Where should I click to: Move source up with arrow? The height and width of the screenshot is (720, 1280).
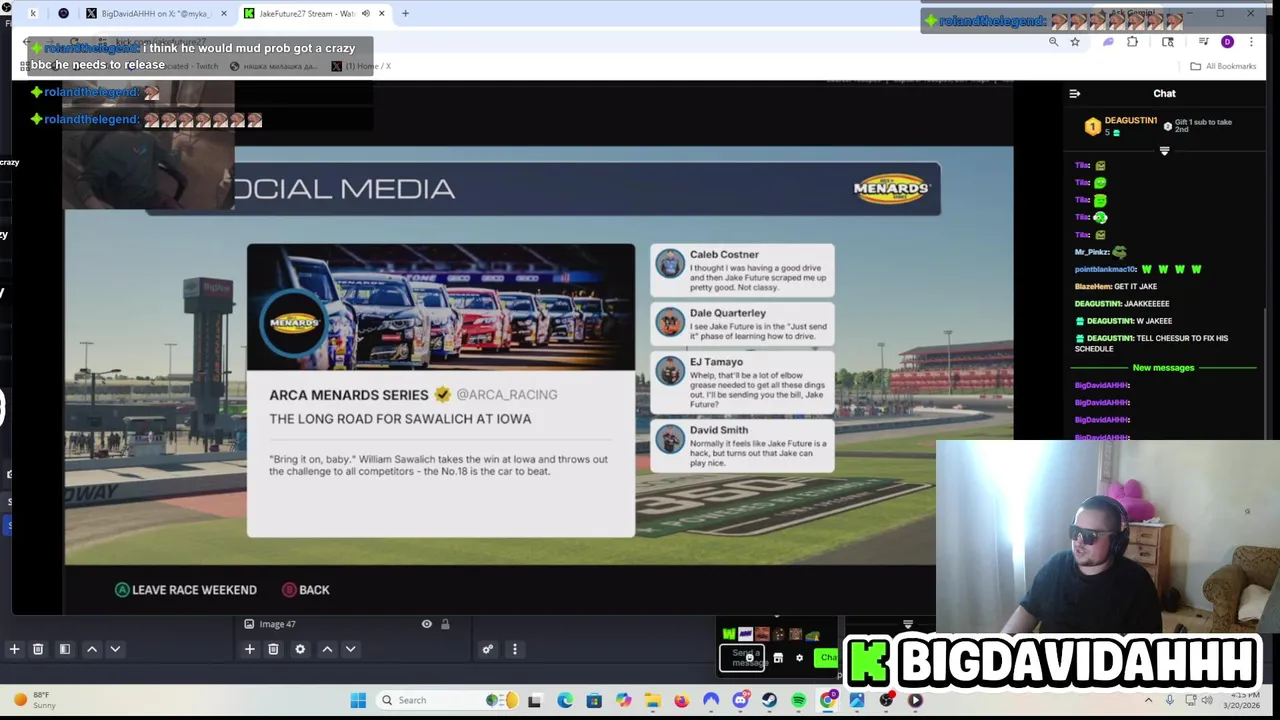coord(327,649)
